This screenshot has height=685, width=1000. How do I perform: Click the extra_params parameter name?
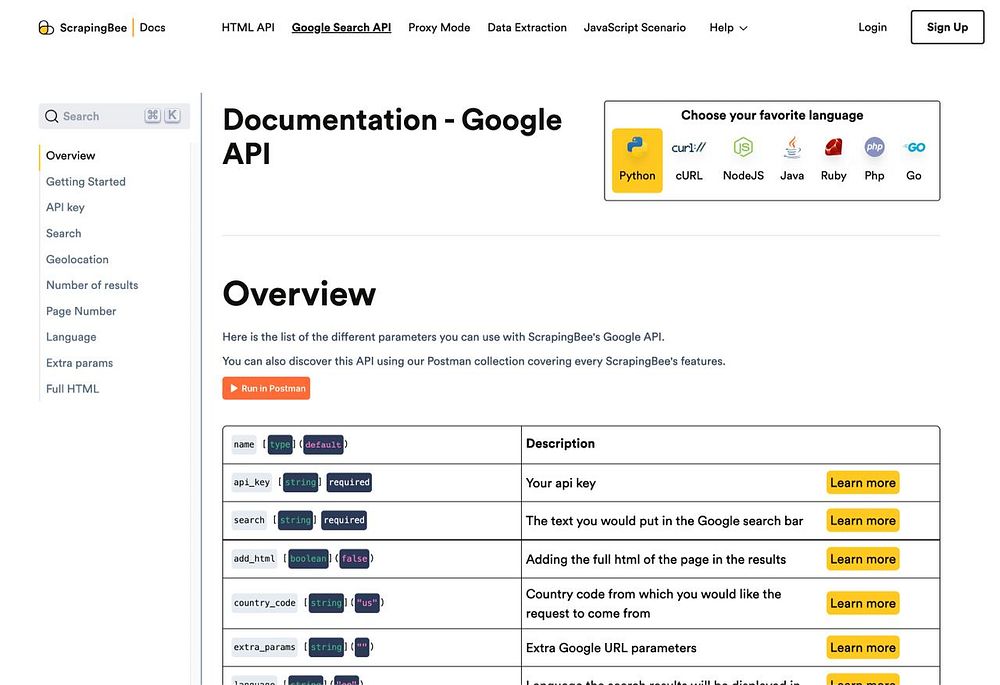265,647
